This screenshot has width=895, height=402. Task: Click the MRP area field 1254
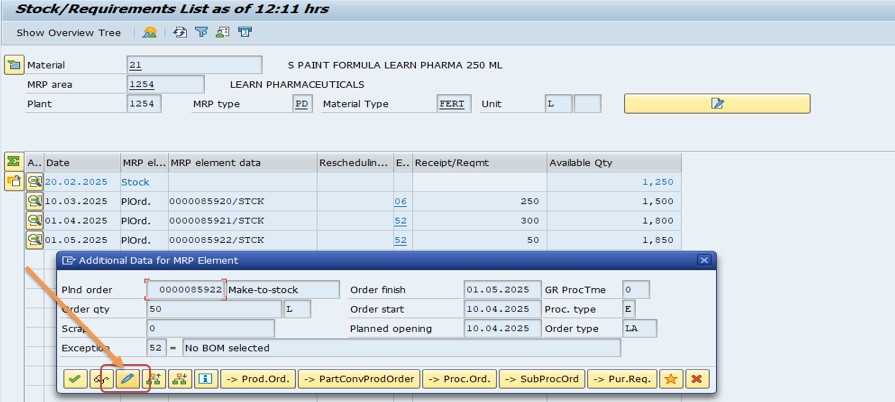click(x=166, y=85)
